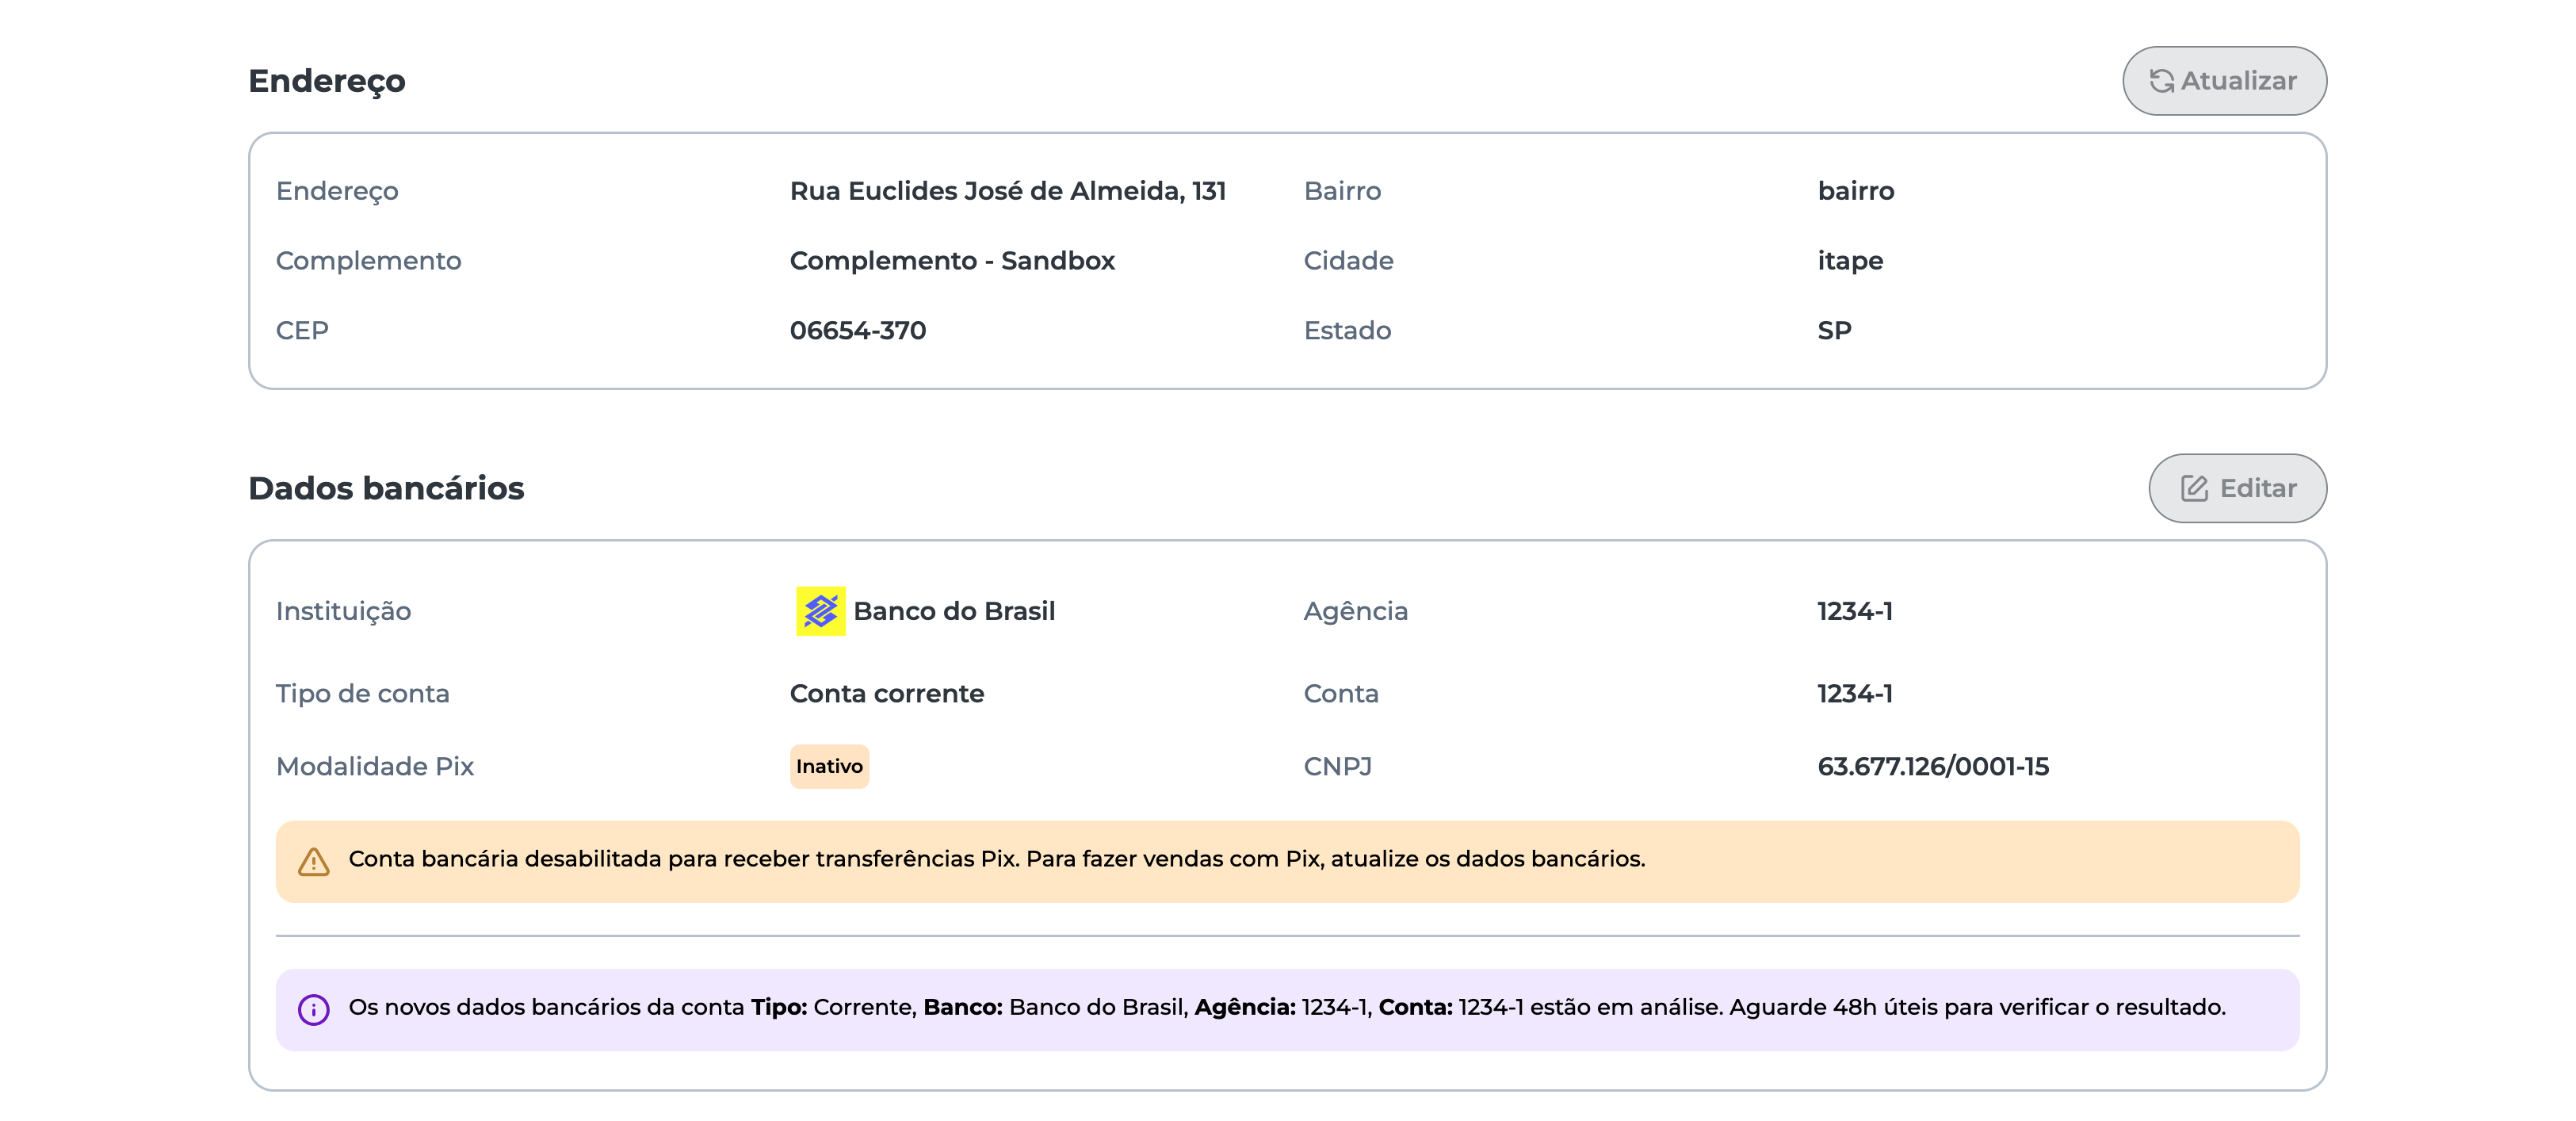
Task: Click the Atualizar refresh icon
Action: (2162, 81)
